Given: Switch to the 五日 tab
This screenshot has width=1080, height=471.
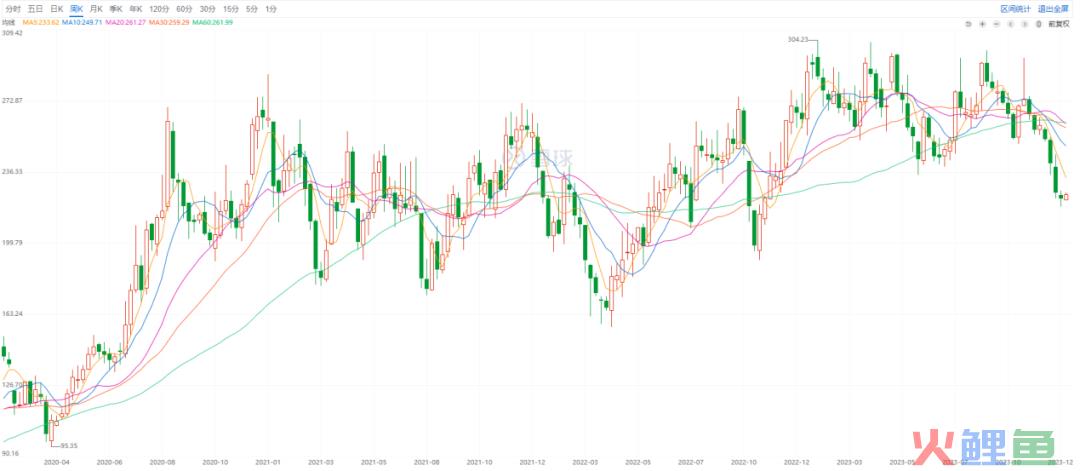Looking at the screenshot, I should coord(35,9).
